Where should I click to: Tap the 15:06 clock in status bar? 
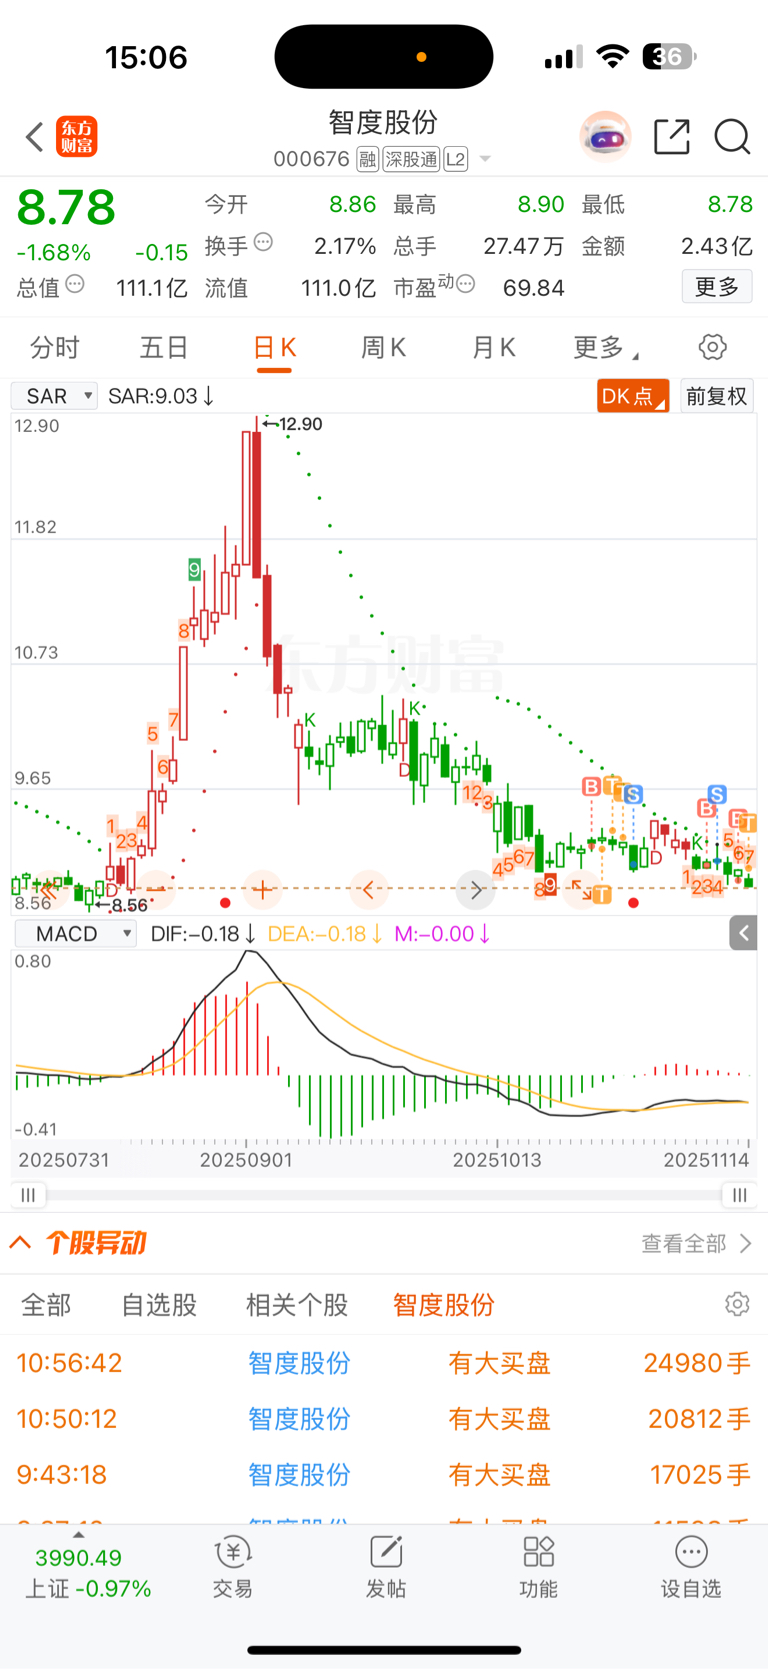[146, 57]
